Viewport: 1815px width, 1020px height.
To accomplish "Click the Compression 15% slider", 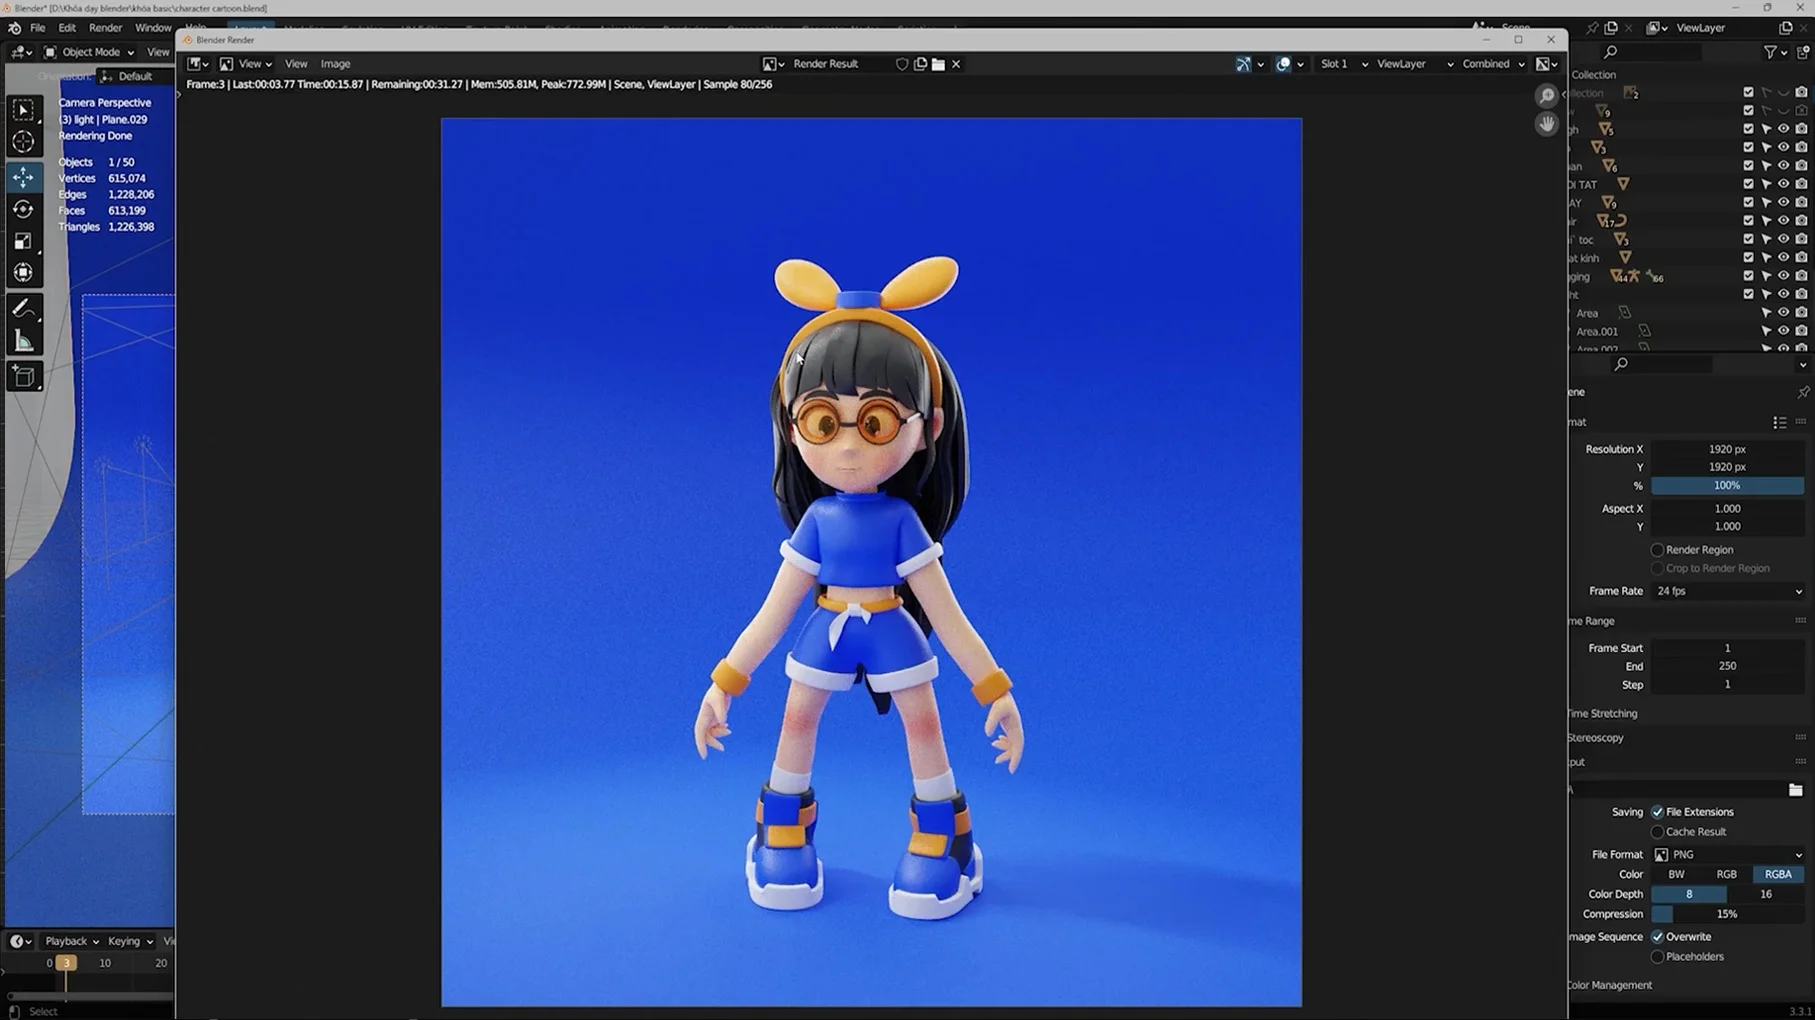I will pyautogui.click(x=1728, y=914).
